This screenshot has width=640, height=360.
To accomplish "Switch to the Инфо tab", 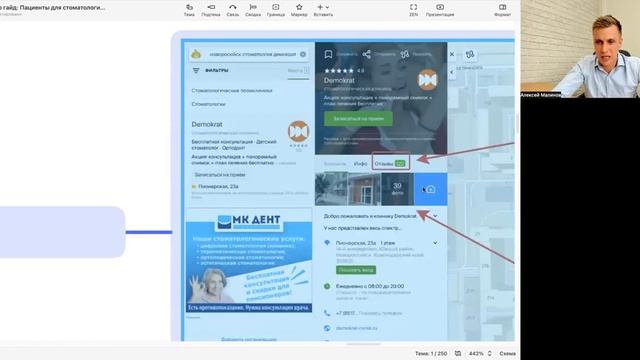I will tap(360, 164).
